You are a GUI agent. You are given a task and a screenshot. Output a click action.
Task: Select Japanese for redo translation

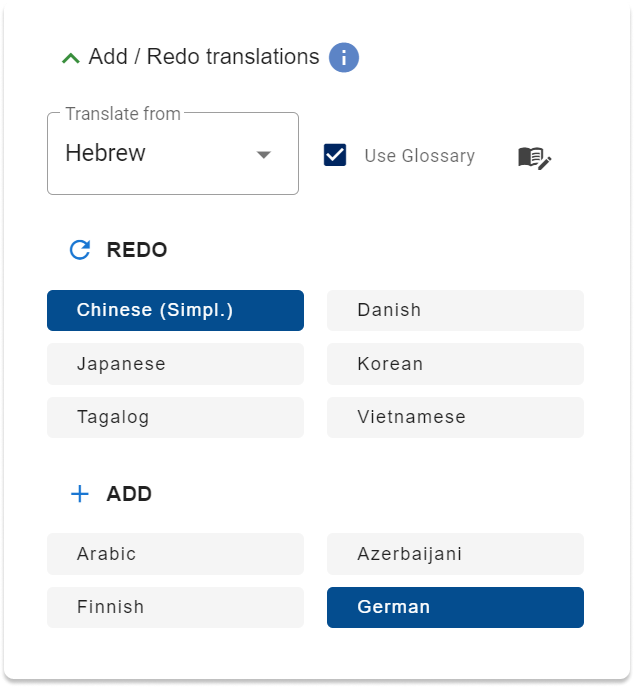(175, 364)
